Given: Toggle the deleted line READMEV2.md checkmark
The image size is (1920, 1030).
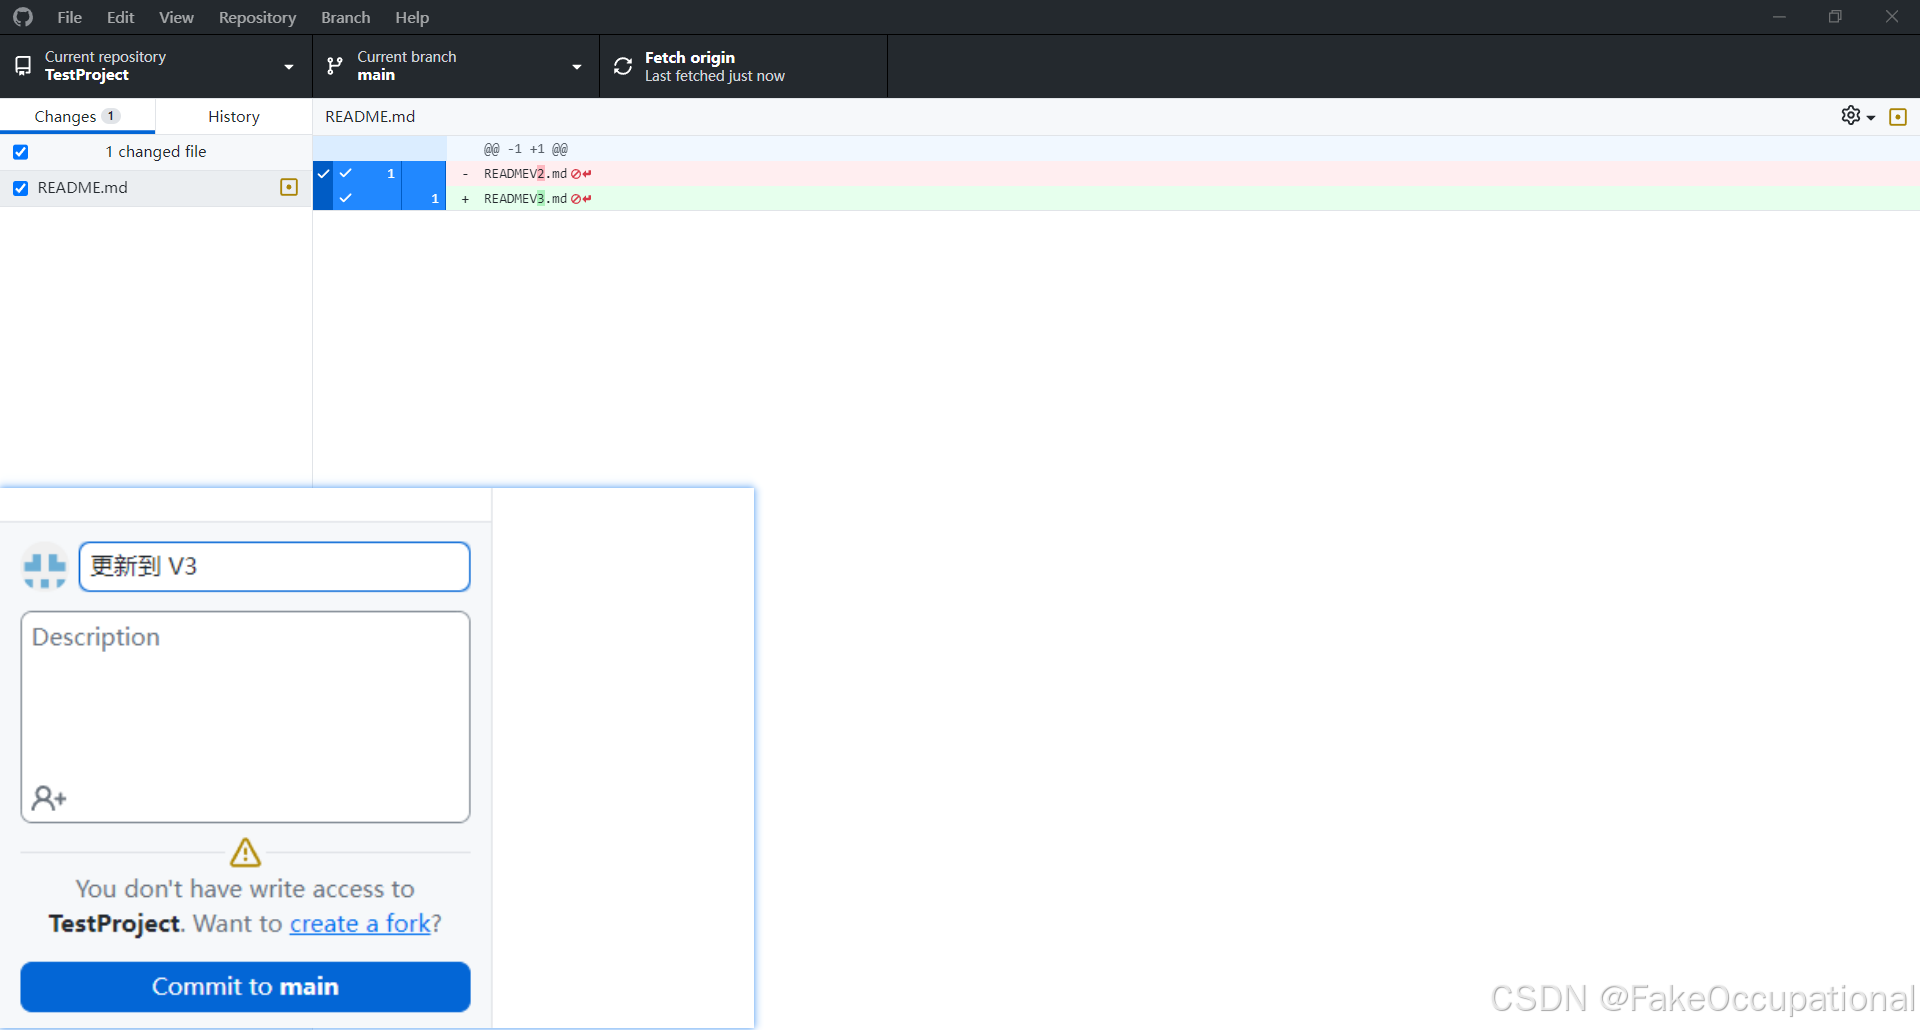Looking at the screenshot, I should [346, 173].
